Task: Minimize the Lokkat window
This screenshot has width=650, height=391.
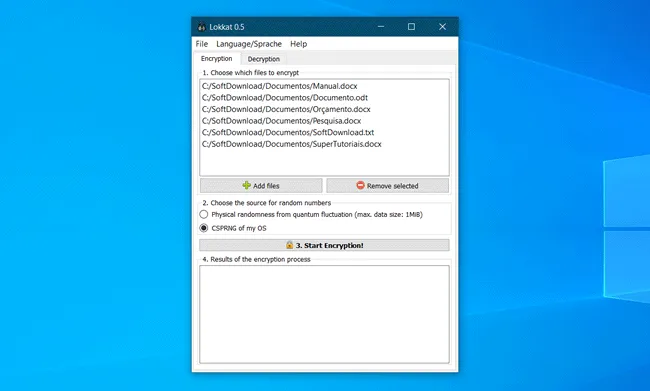Action: 381,27
